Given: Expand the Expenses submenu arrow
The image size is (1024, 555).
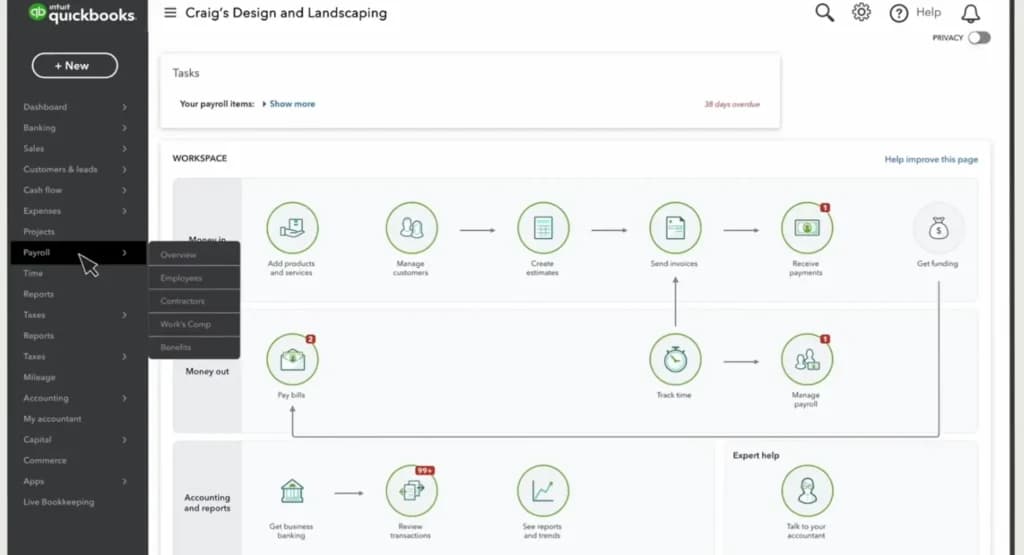Looking at the screenshot, I should (124, 211).
